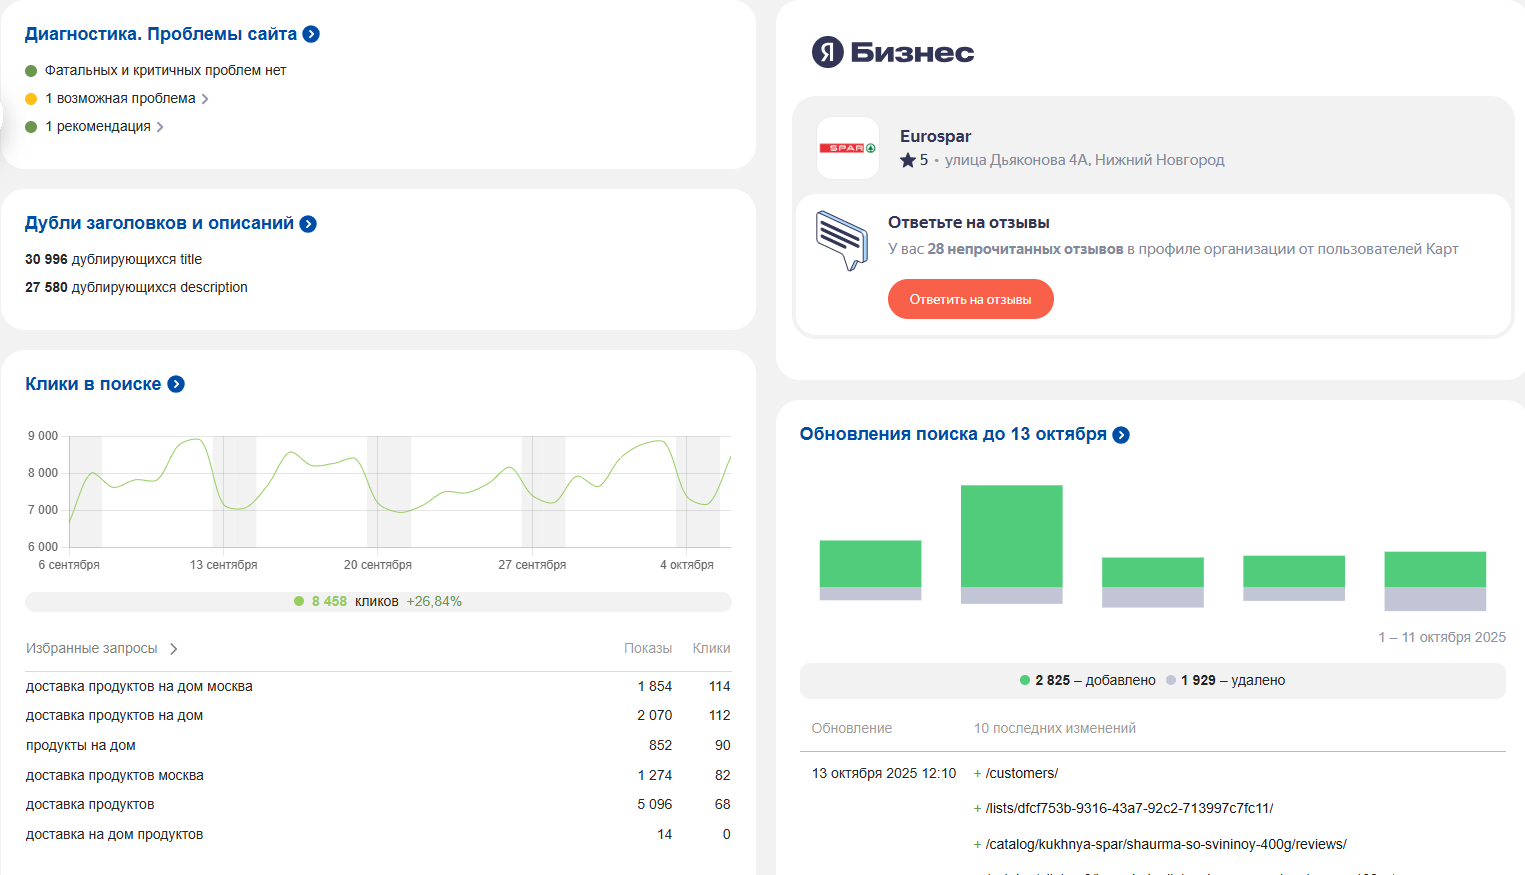Open the Диагностика section arrow icon
This screenshot has height=875, width=1525.
tap(311, 34)
